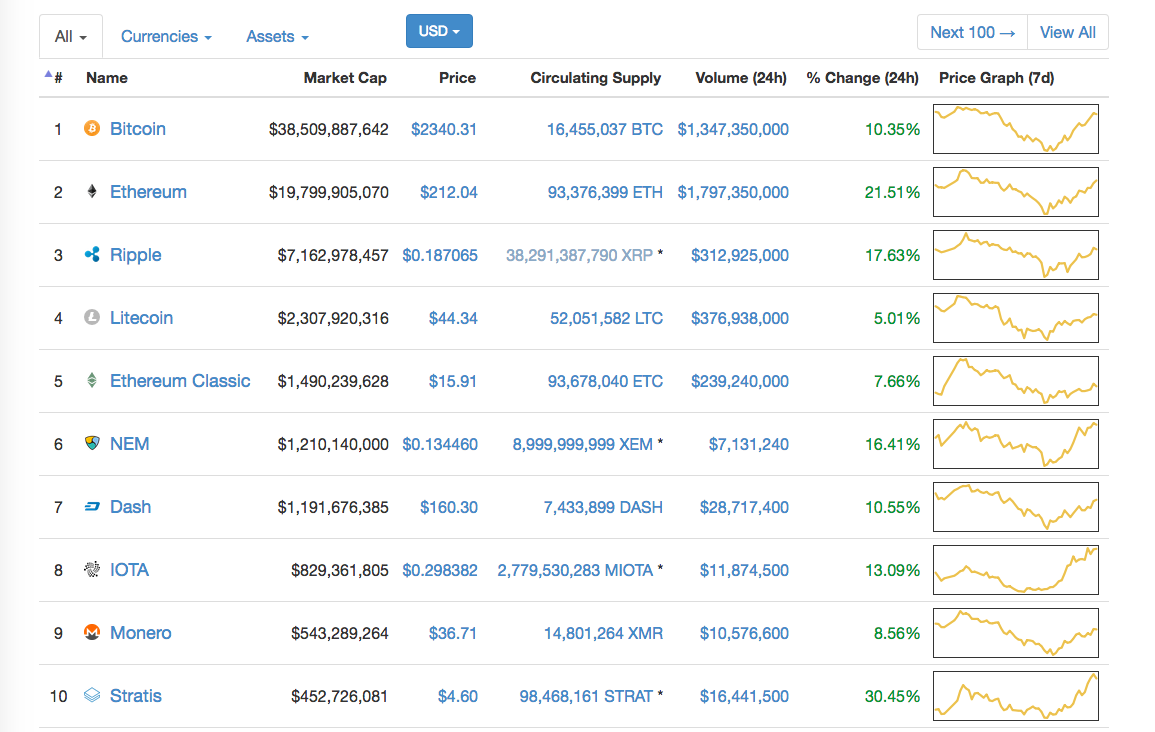Expand the Assets dropdown
This screenshot has width=1155, height=732.
click(x=278, y=36)
